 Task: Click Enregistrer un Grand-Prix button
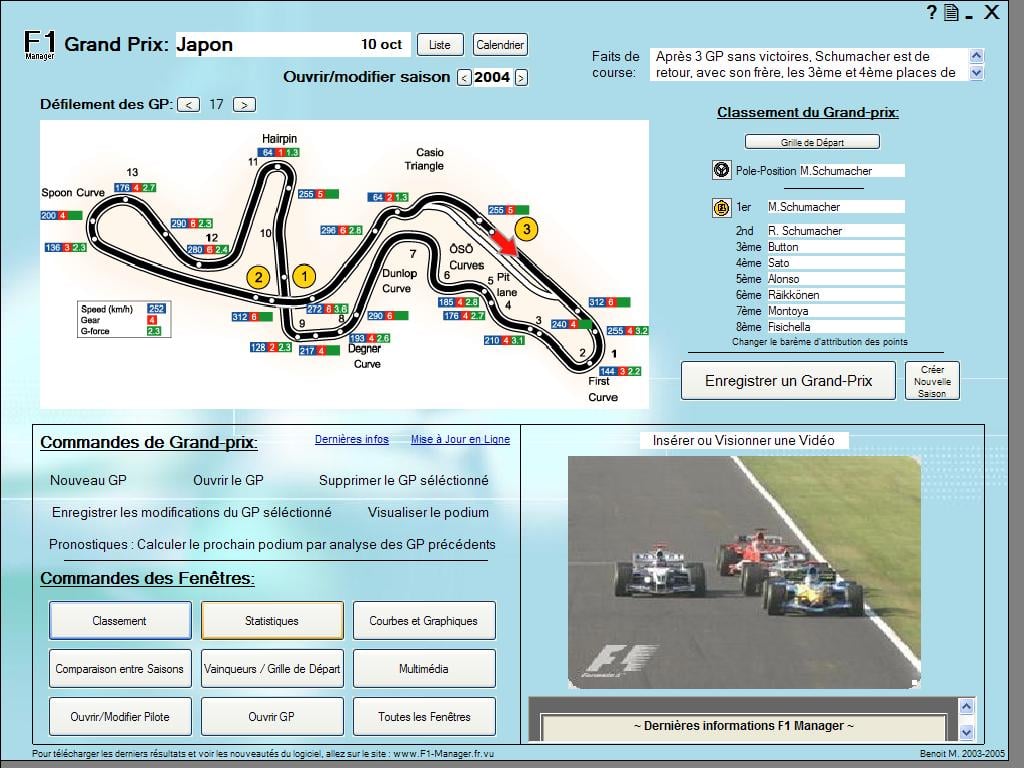coord(788,381)
